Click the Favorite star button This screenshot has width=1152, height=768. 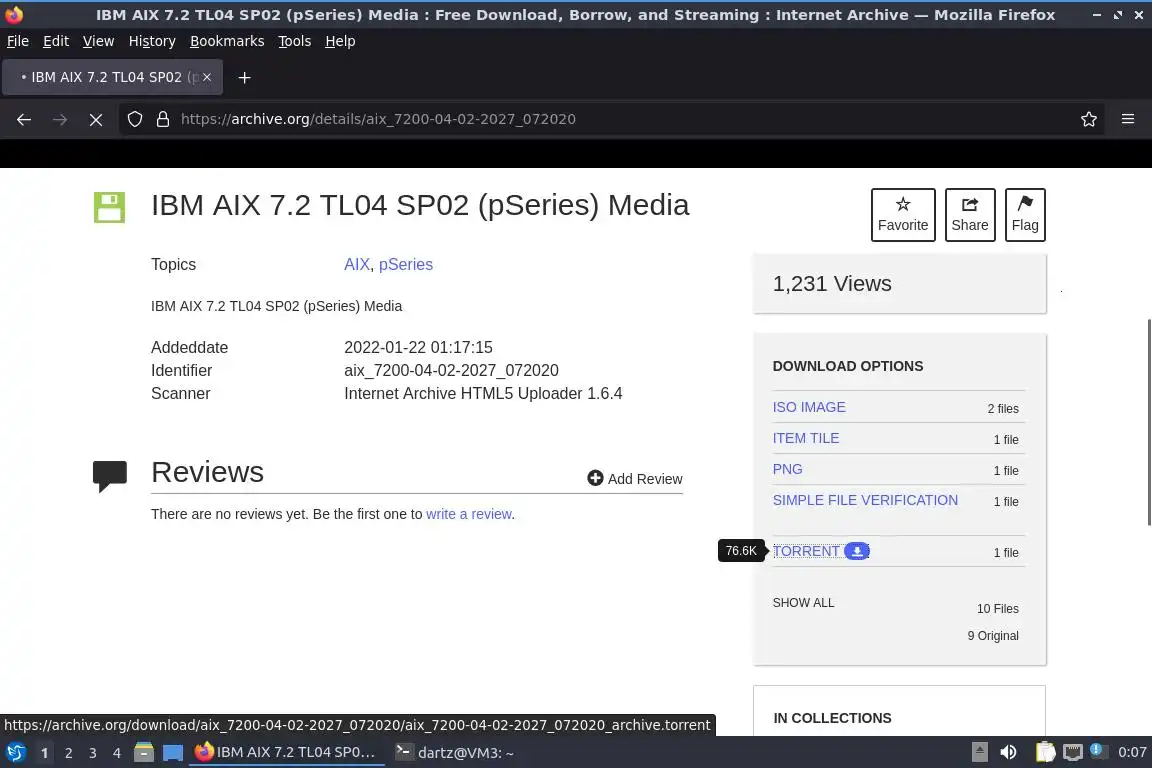(x=903, y=215)
